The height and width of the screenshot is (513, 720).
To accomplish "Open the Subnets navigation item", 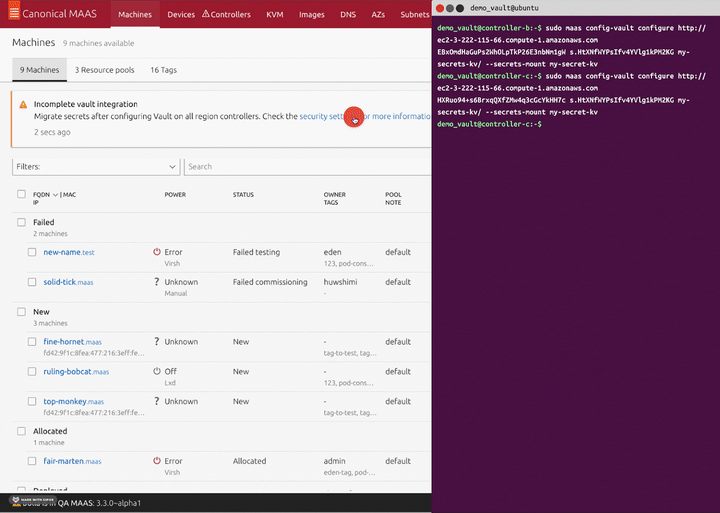I will tap(415, 14).
